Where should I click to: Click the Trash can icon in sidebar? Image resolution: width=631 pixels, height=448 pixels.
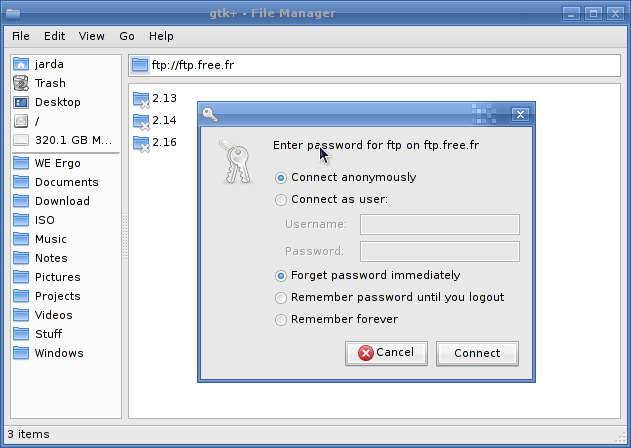coord(21,83)
